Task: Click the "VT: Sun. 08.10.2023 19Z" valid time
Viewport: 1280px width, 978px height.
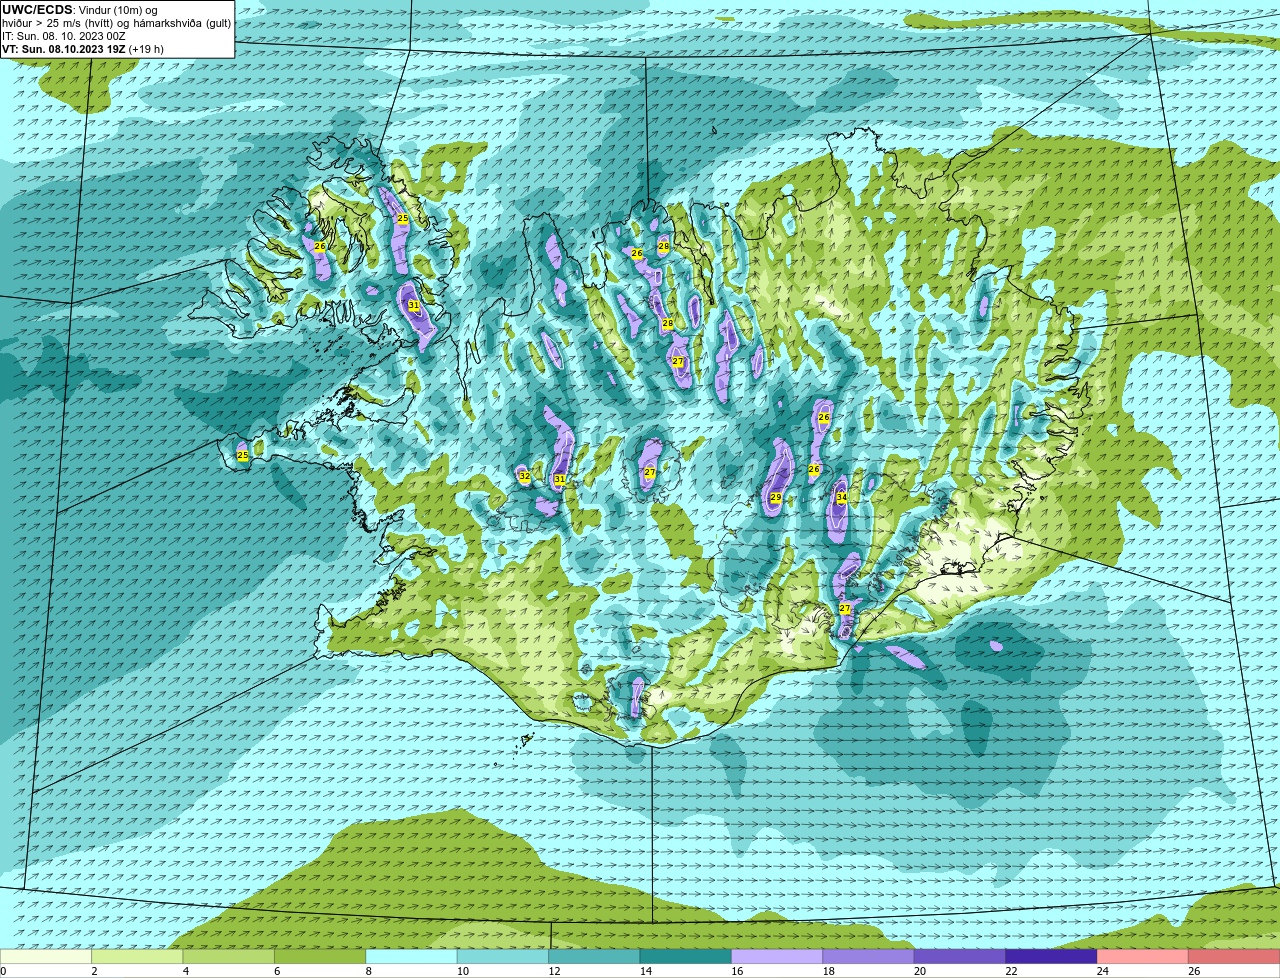Action: [x=63, y=49]
